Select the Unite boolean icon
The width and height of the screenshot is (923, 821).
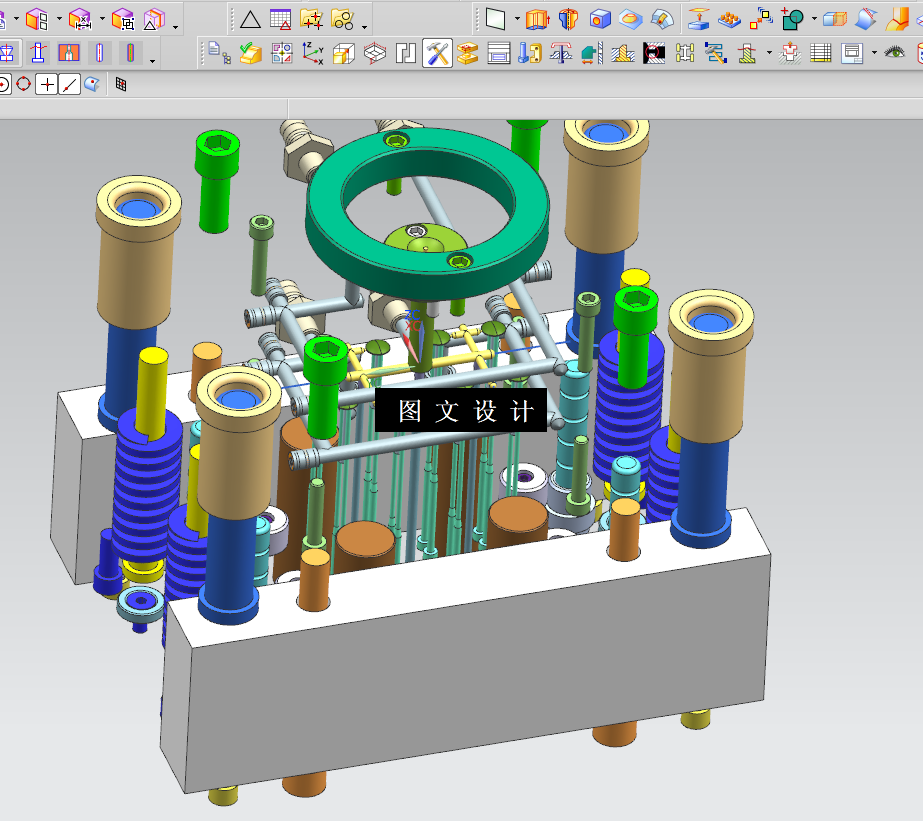coord(792,19)
